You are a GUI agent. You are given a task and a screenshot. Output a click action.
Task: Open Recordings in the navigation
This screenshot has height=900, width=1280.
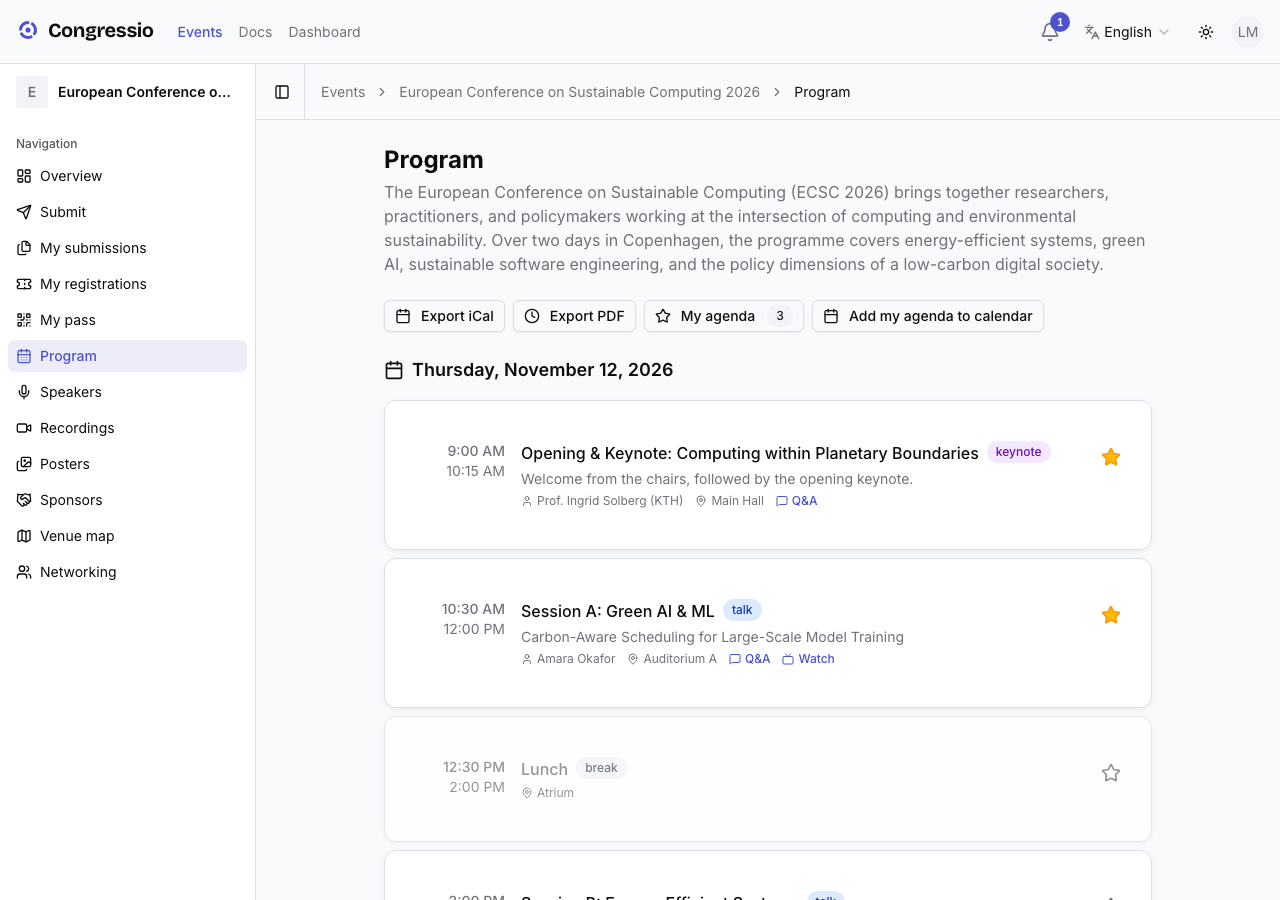click(127, 428)
